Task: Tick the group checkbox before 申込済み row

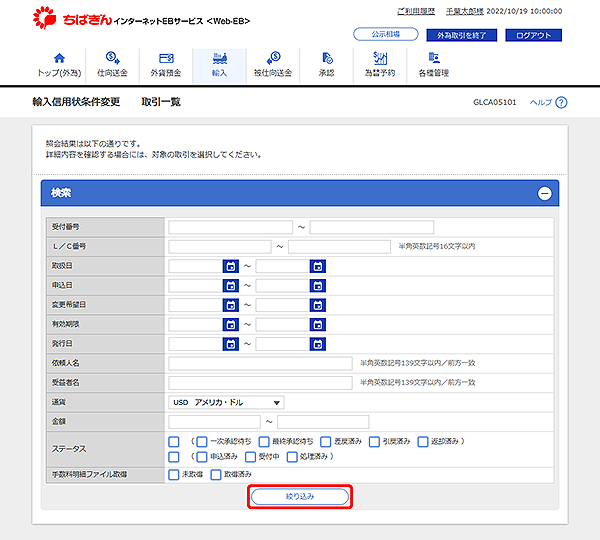Action: point(174,457)
